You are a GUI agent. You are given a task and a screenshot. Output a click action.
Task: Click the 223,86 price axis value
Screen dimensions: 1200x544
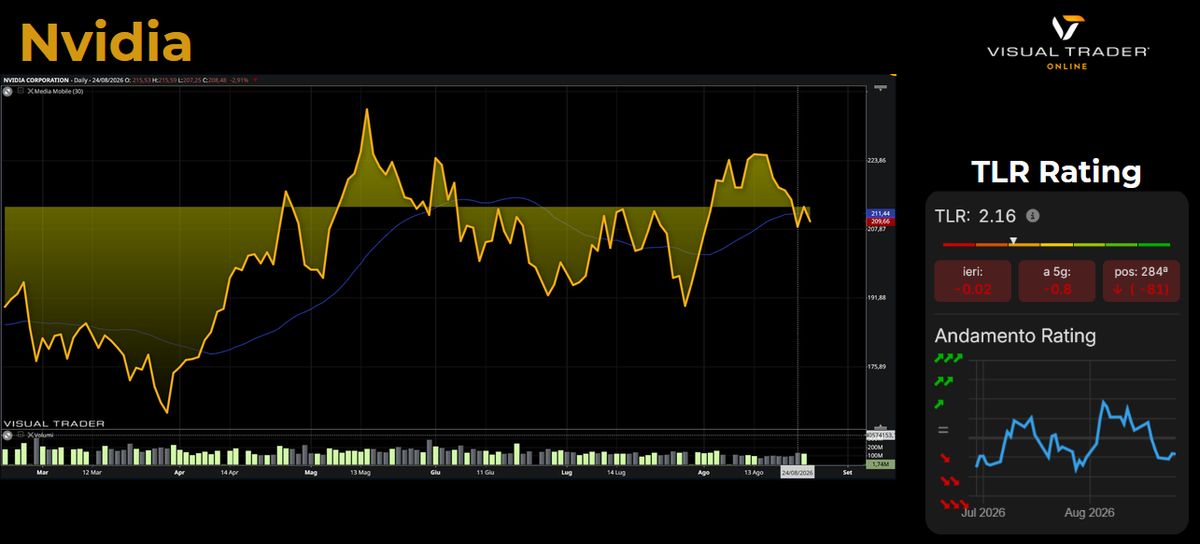coord(879,160)
